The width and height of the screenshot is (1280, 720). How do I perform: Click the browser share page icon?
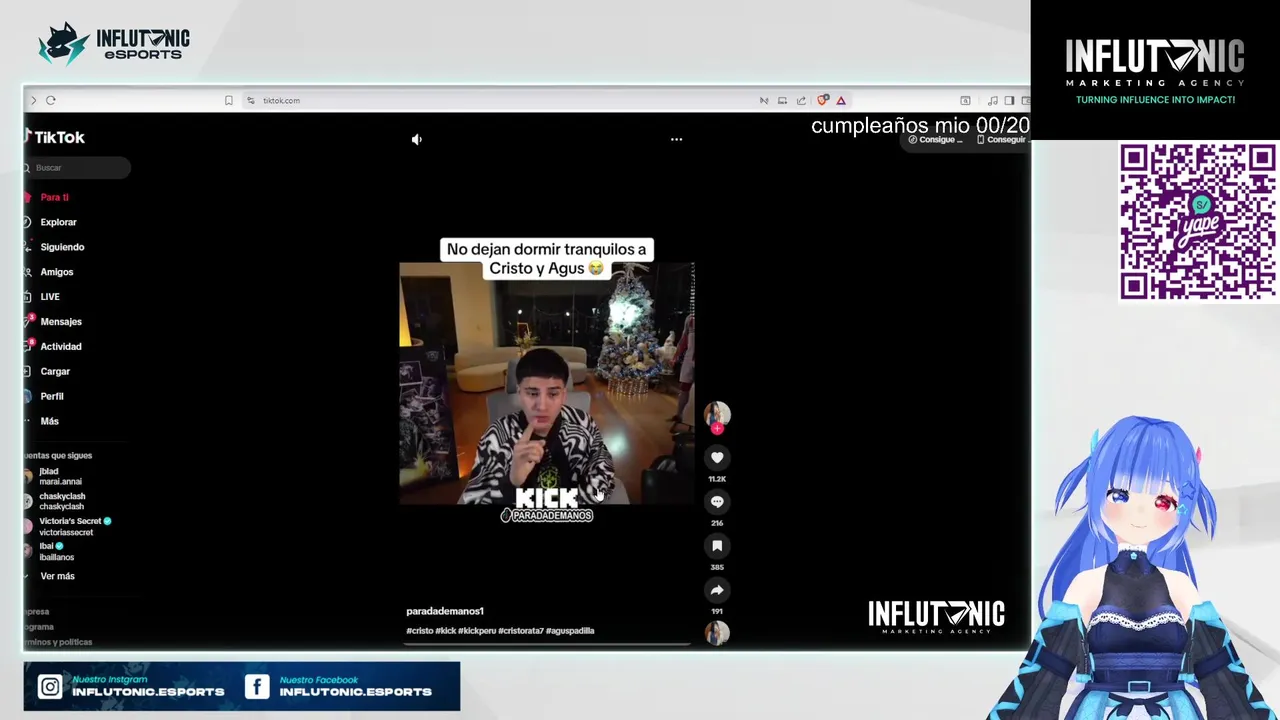[801, 100]
